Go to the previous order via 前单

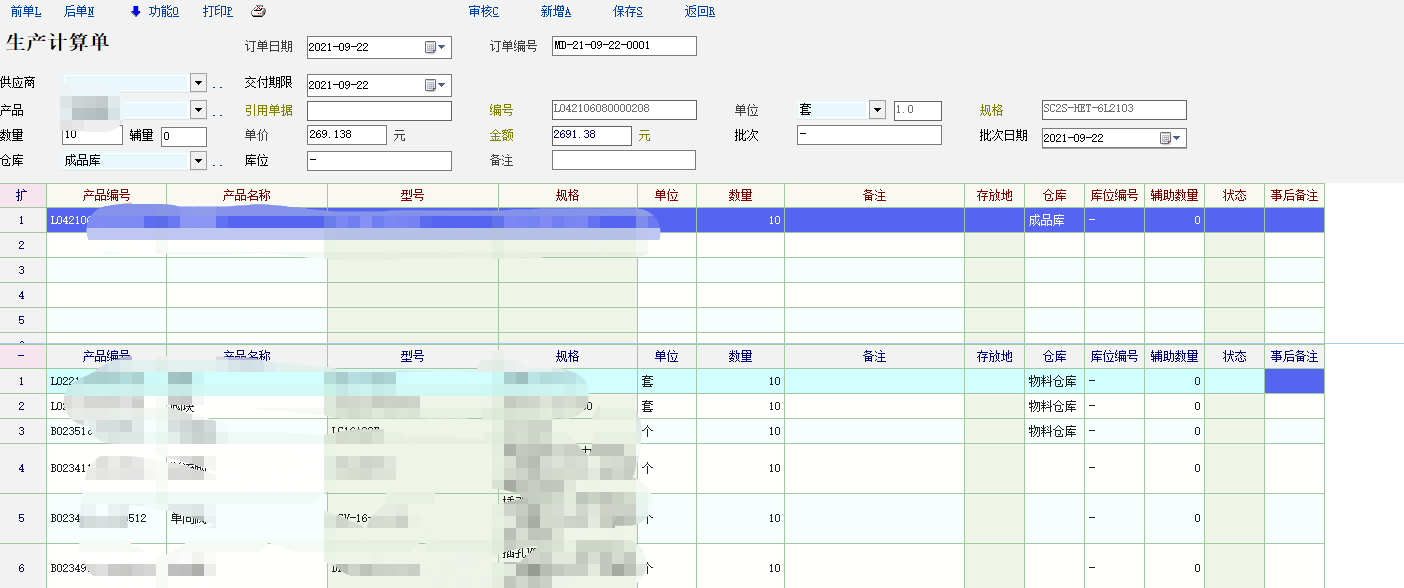click(x=26, y=12)
